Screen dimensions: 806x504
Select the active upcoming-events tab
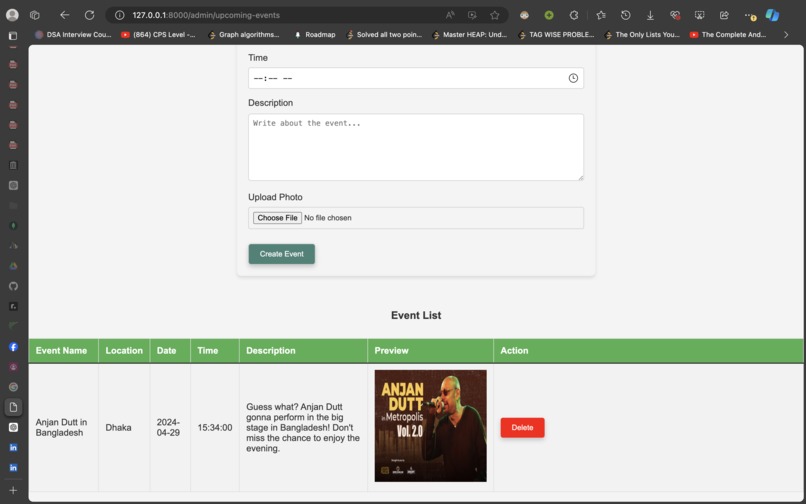[13, 407]
